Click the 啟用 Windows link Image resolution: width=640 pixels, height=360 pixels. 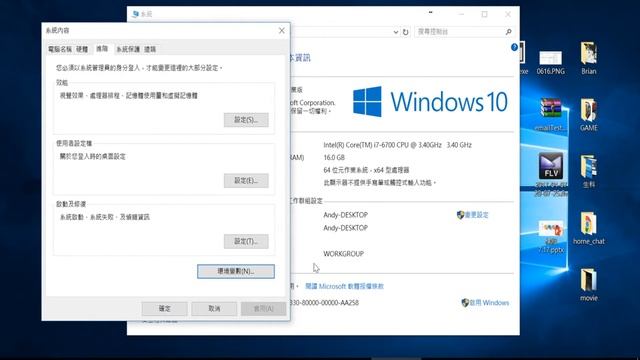489,302
